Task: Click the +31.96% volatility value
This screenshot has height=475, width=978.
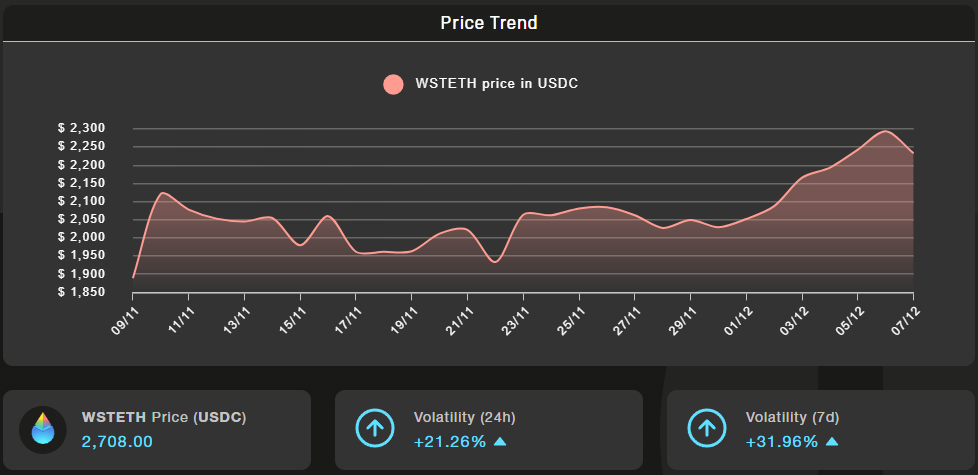Action: (782, 441)
